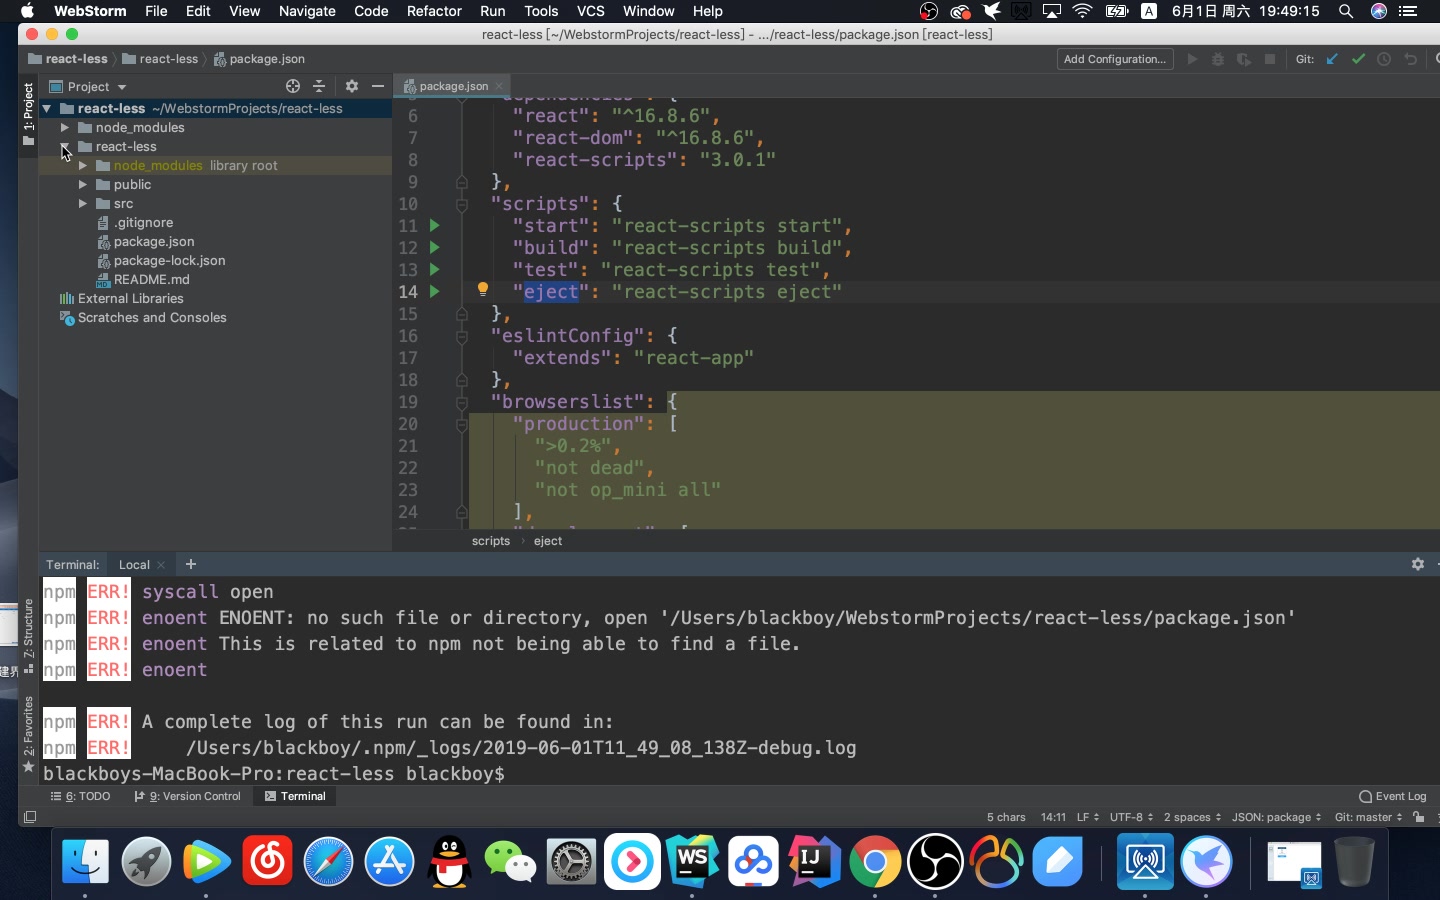Run the start script gutter arrow
Viewport: 1440px width, 900px height.
(x=434, y=226)
